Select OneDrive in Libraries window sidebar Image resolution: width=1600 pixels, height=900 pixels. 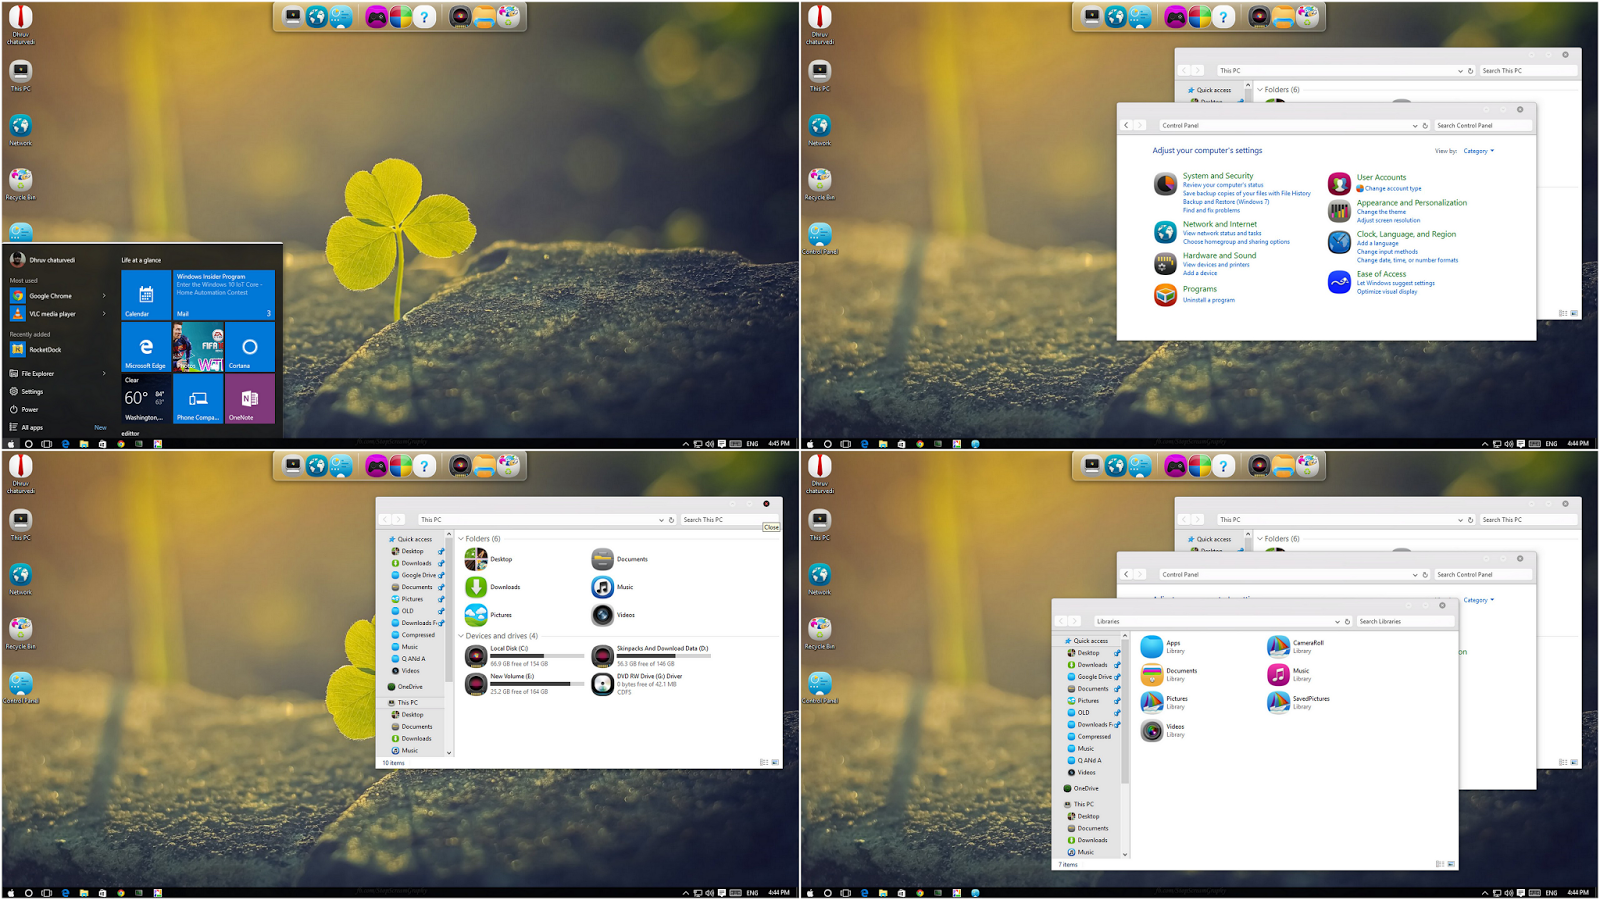(x=1081, y=788)
